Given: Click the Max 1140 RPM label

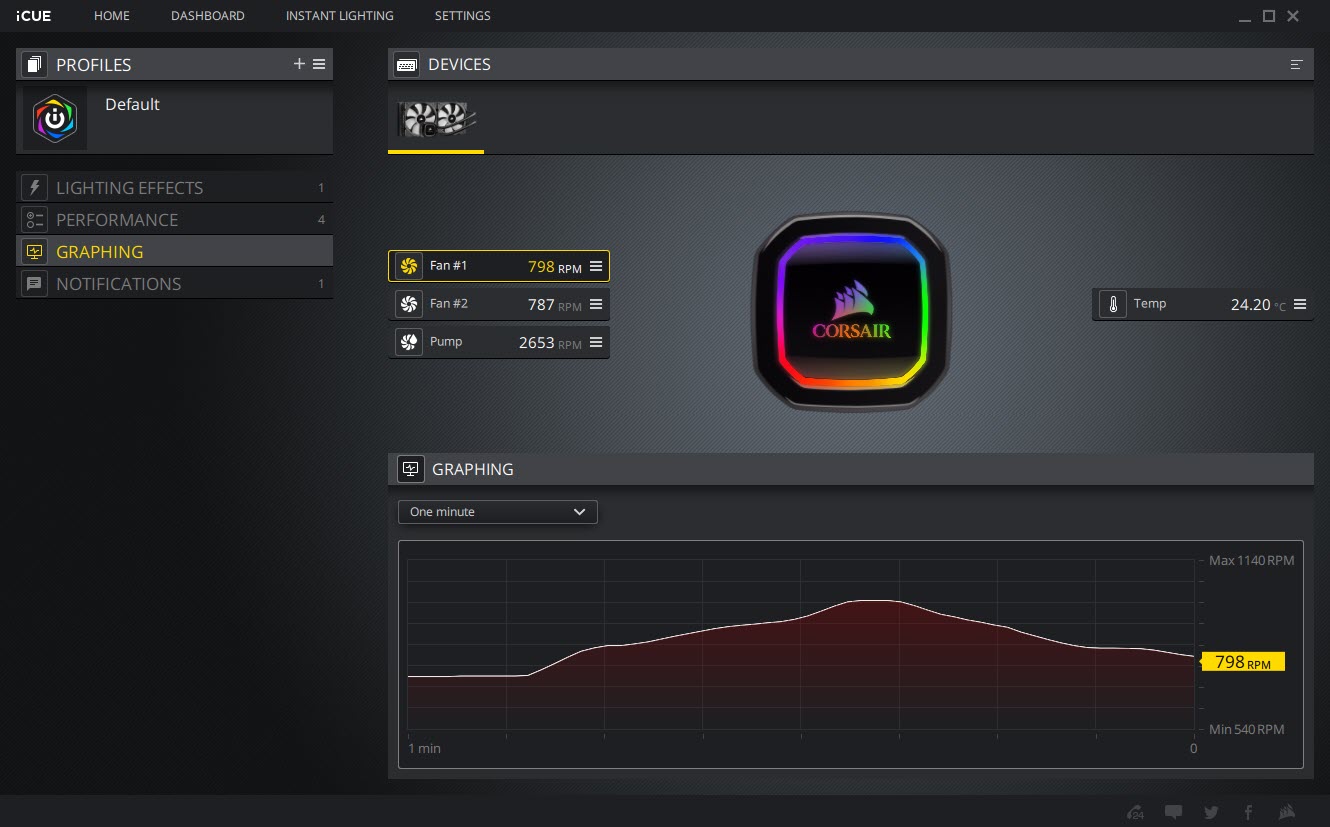Looking at the screenshot, I should [x=1251, y=560].
